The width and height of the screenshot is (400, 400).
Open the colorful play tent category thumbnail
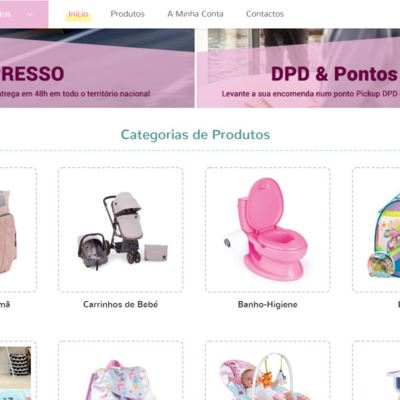tap(376, 230)
